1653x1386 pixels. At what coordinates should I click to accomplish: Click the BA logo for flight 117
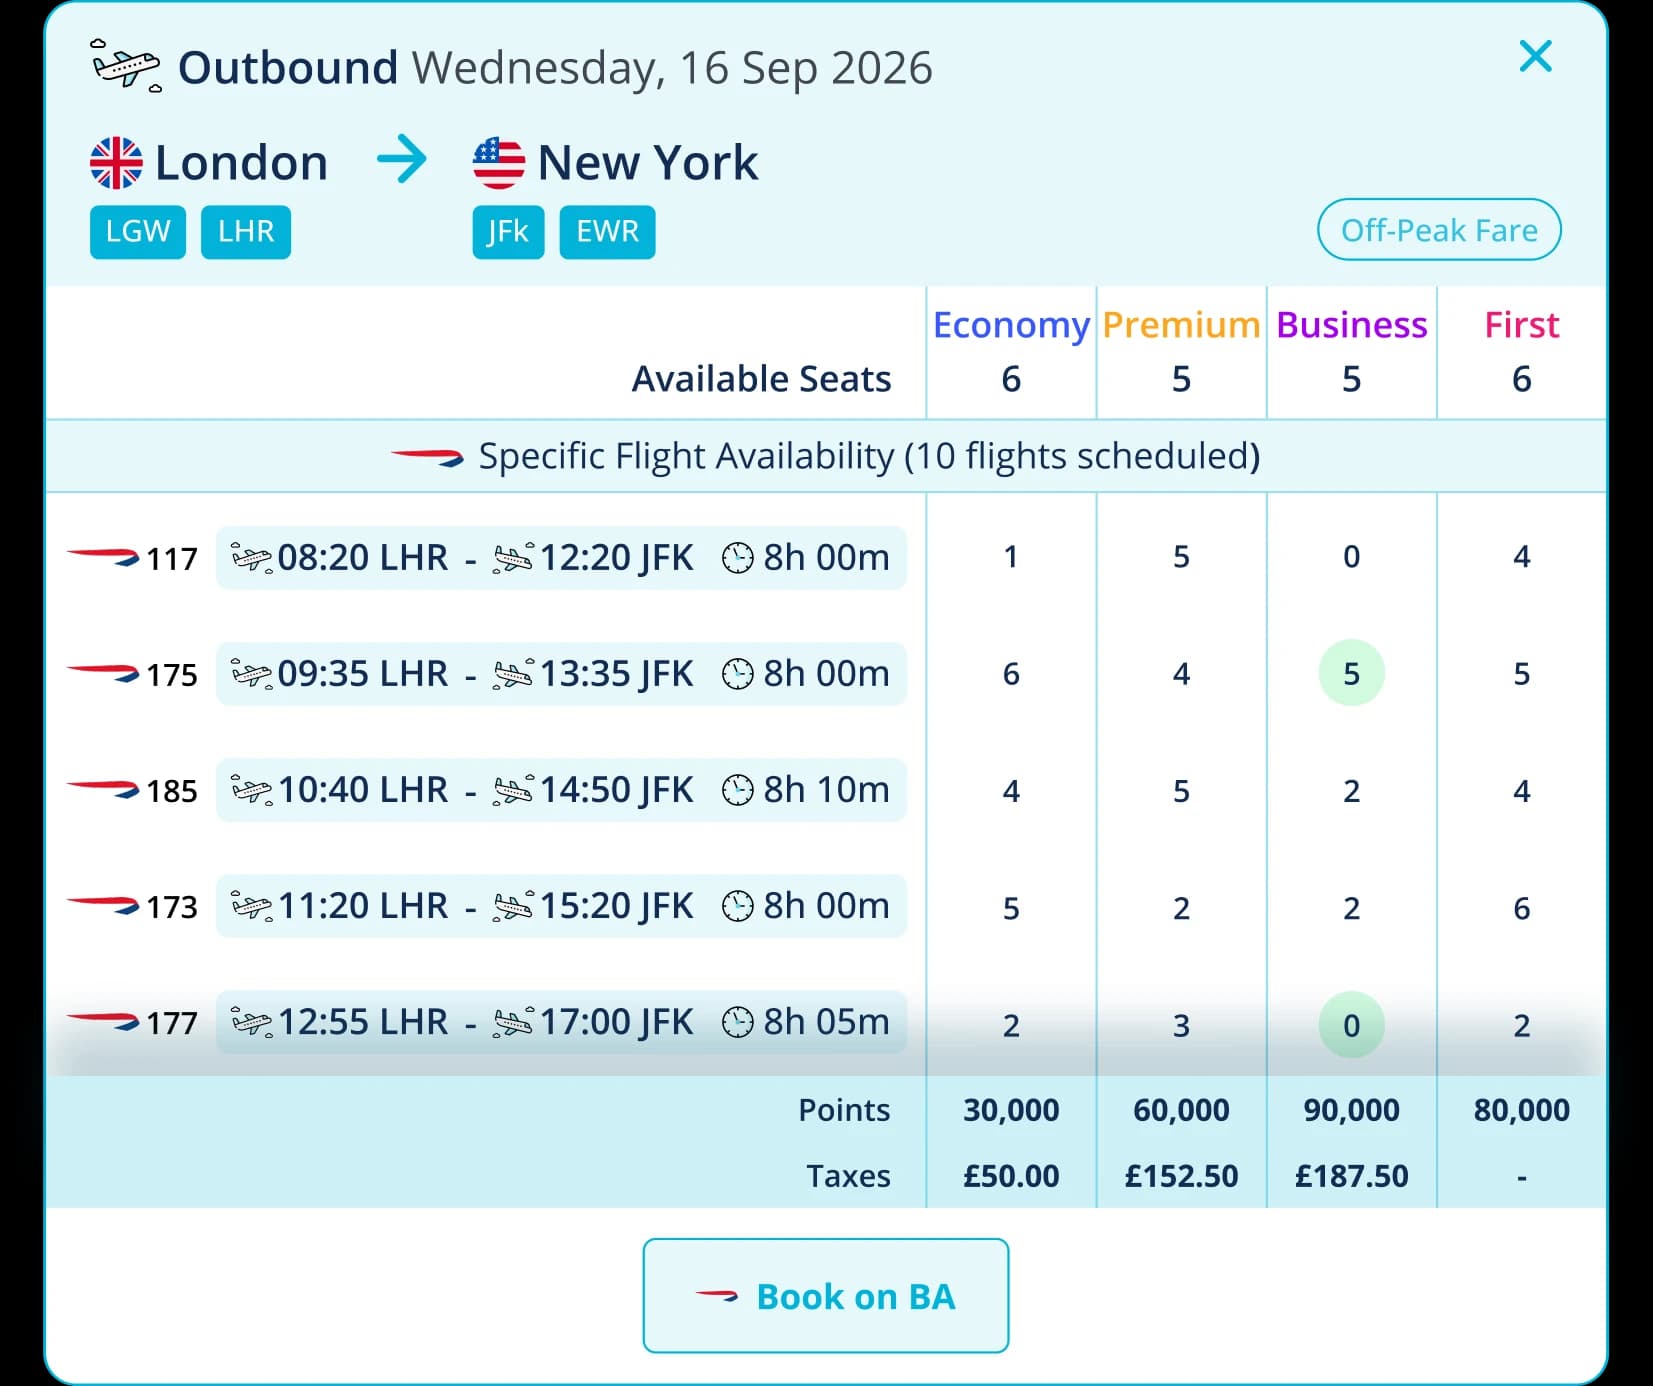click(103, 557)
